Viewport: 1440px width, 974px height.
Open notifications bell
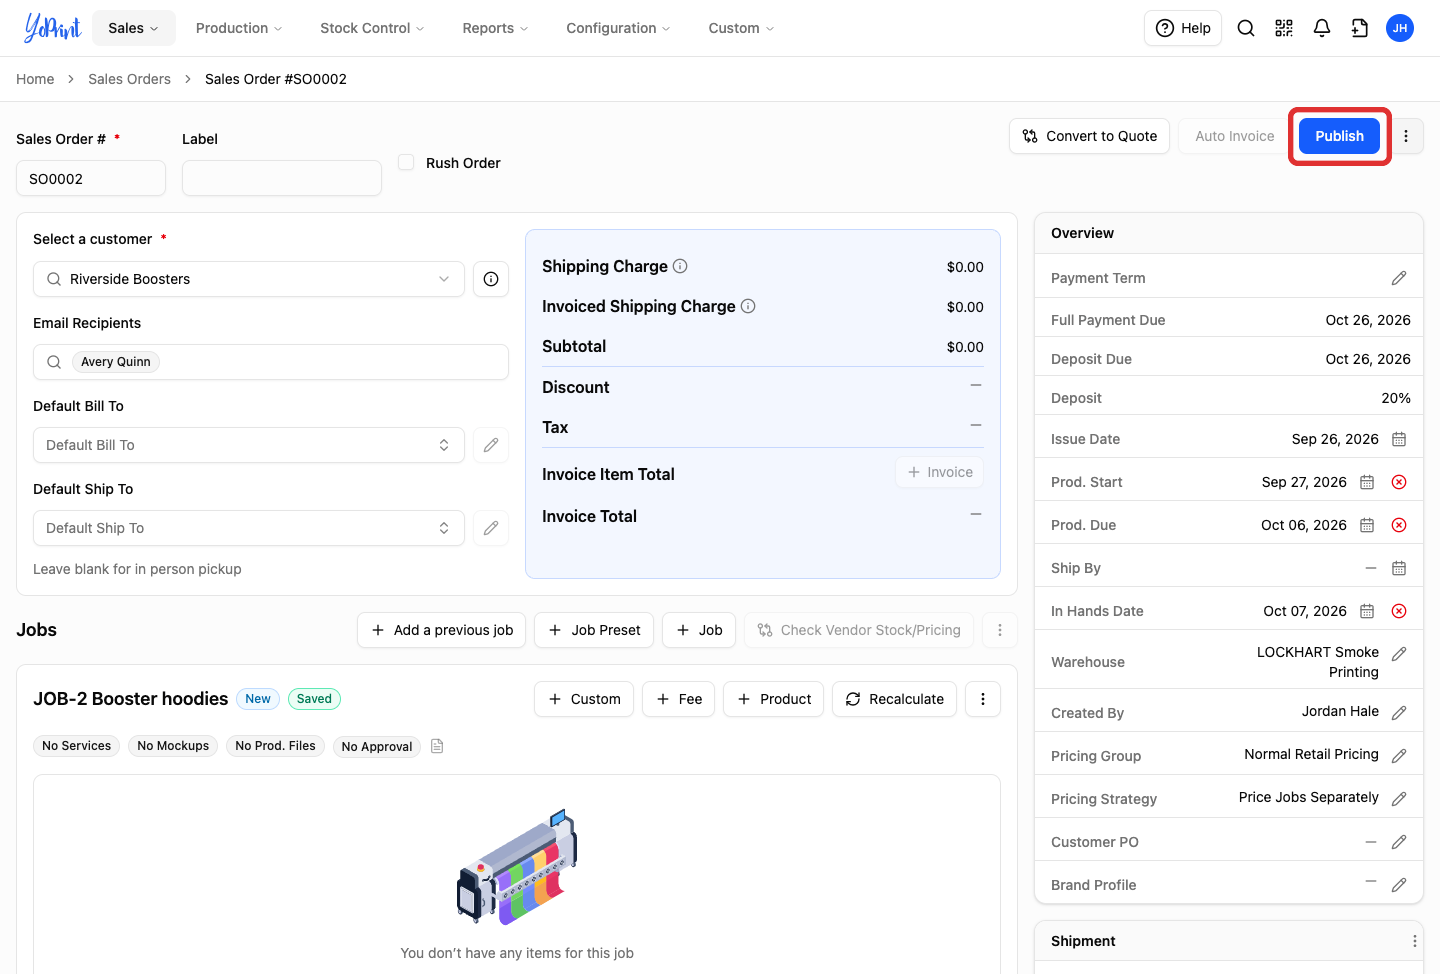click(1322, 28)
